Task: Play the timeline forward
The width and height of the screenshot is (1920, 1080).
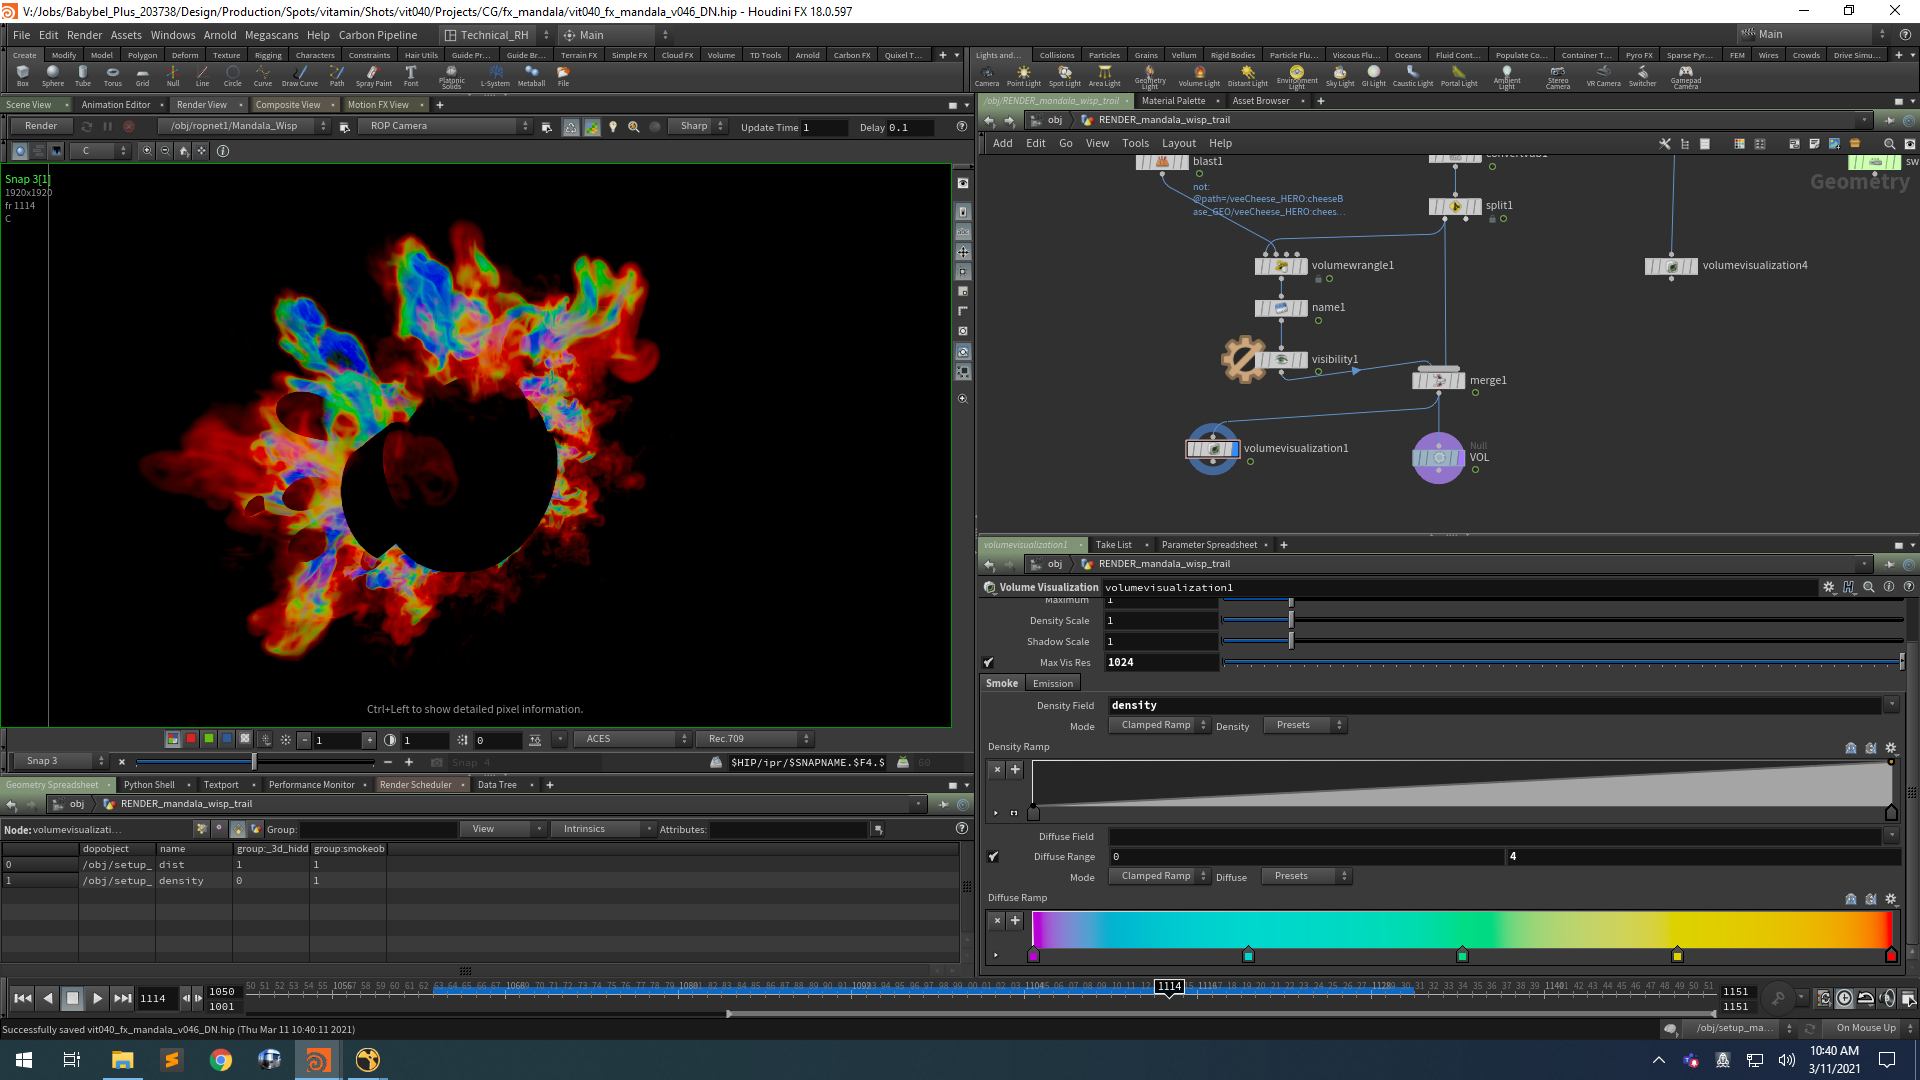Action: 97,998
